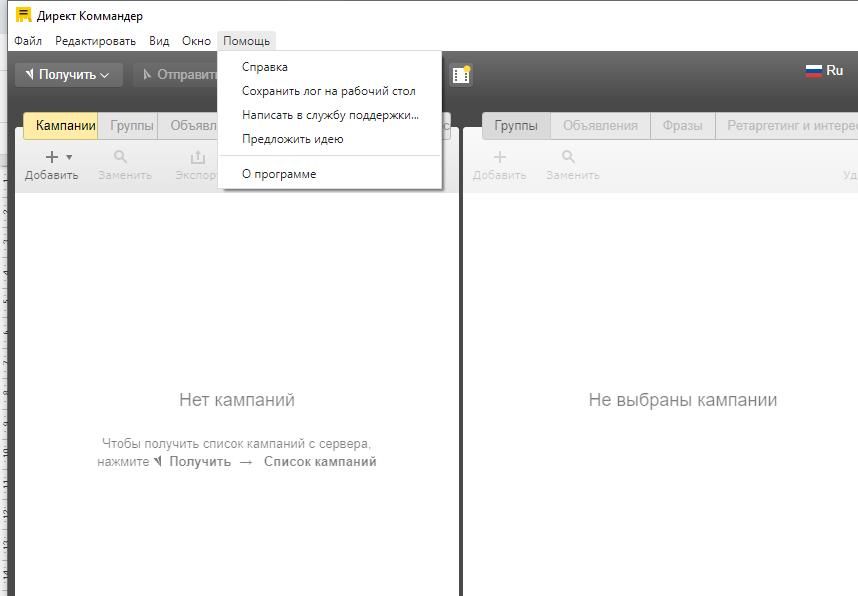Open the Редактировать menu
Screen dimensions: 858x596
coord(95,41)
